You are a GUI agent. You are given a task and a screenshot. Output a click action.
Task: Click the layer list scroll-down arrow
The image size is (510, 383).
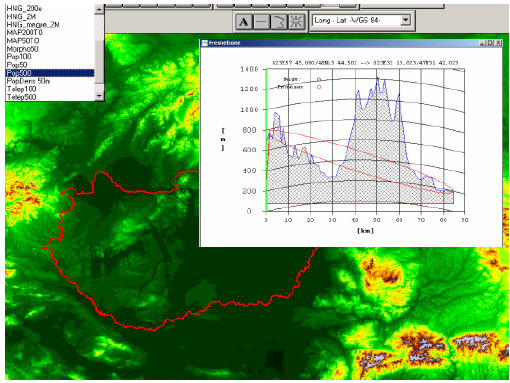99,96
